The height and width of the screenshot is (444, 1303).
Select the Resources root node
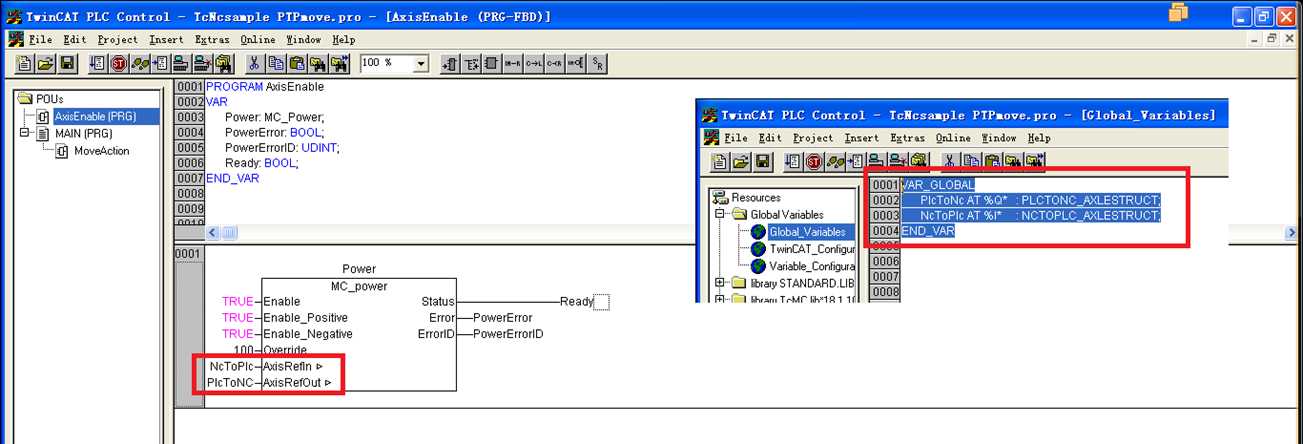(x=755, y=198)
